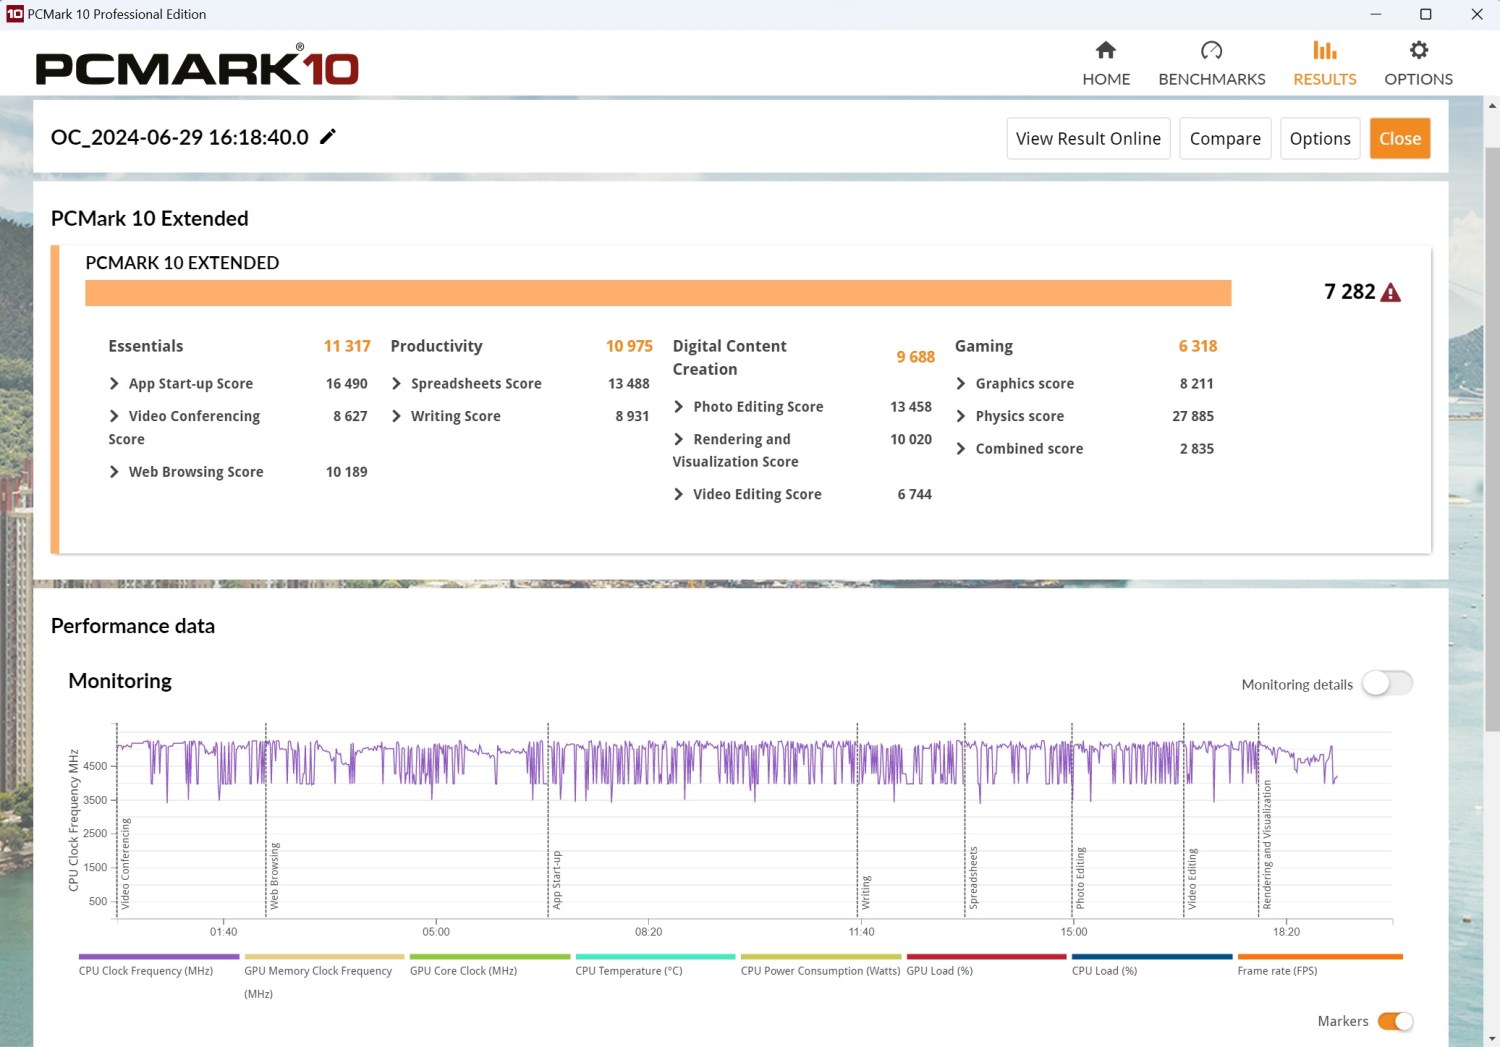Open Benchmarks via the gauge icon

pos(1211,51)
